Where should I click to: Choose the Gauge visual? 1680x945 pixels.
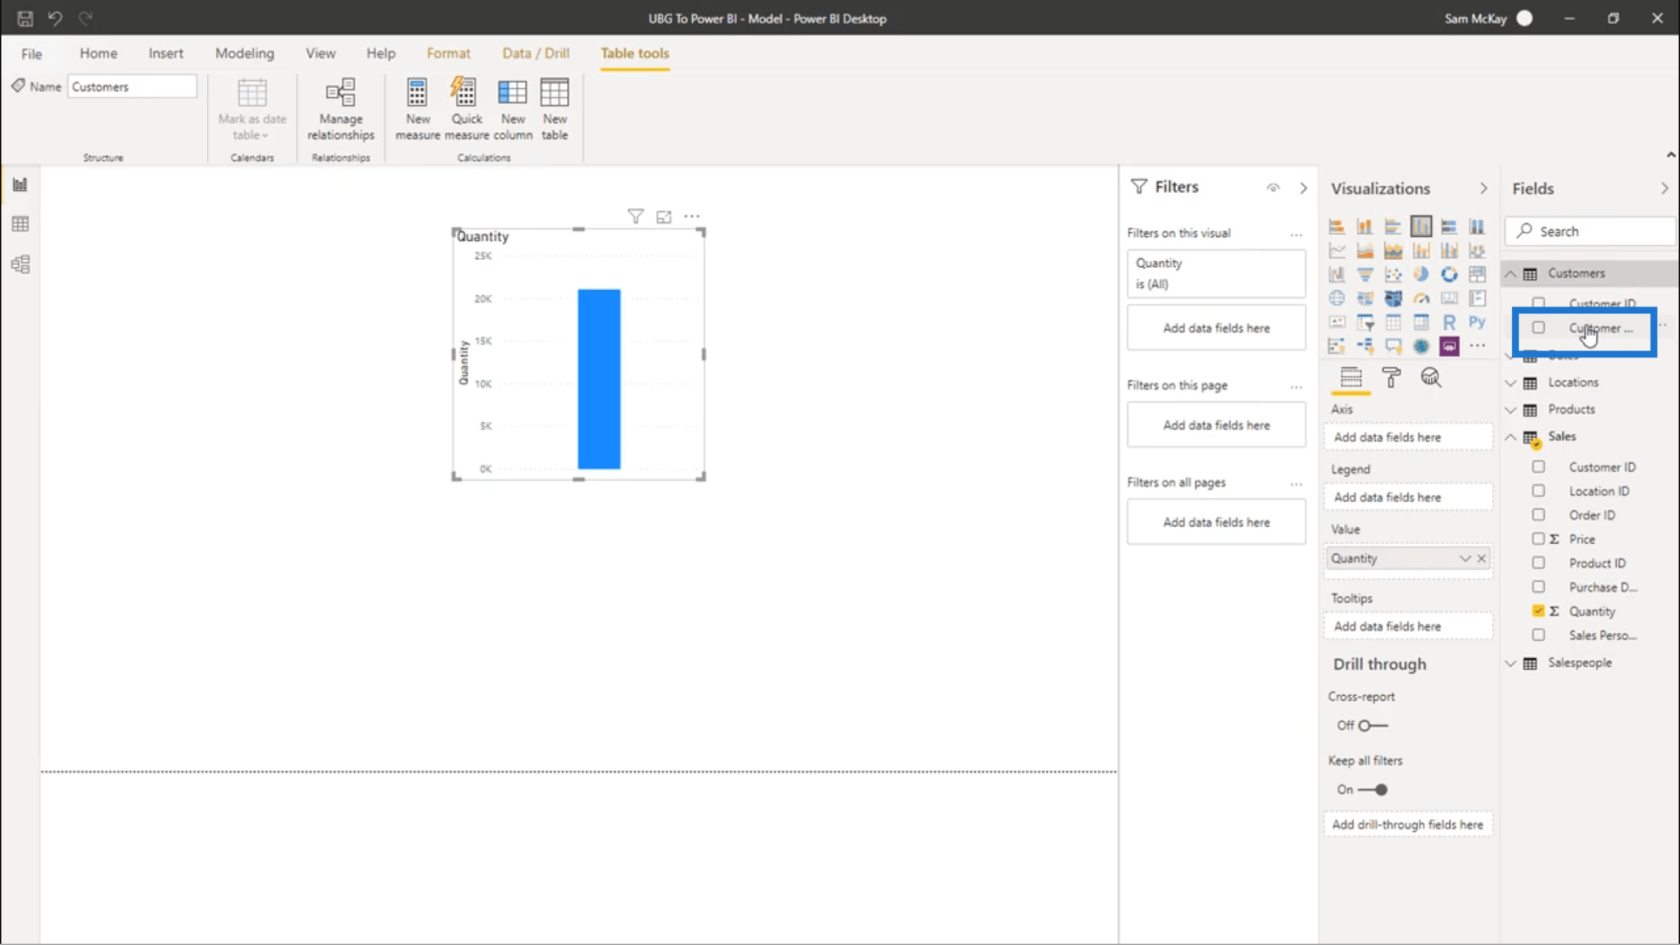pyautogui.click(x=1420, y=299)
